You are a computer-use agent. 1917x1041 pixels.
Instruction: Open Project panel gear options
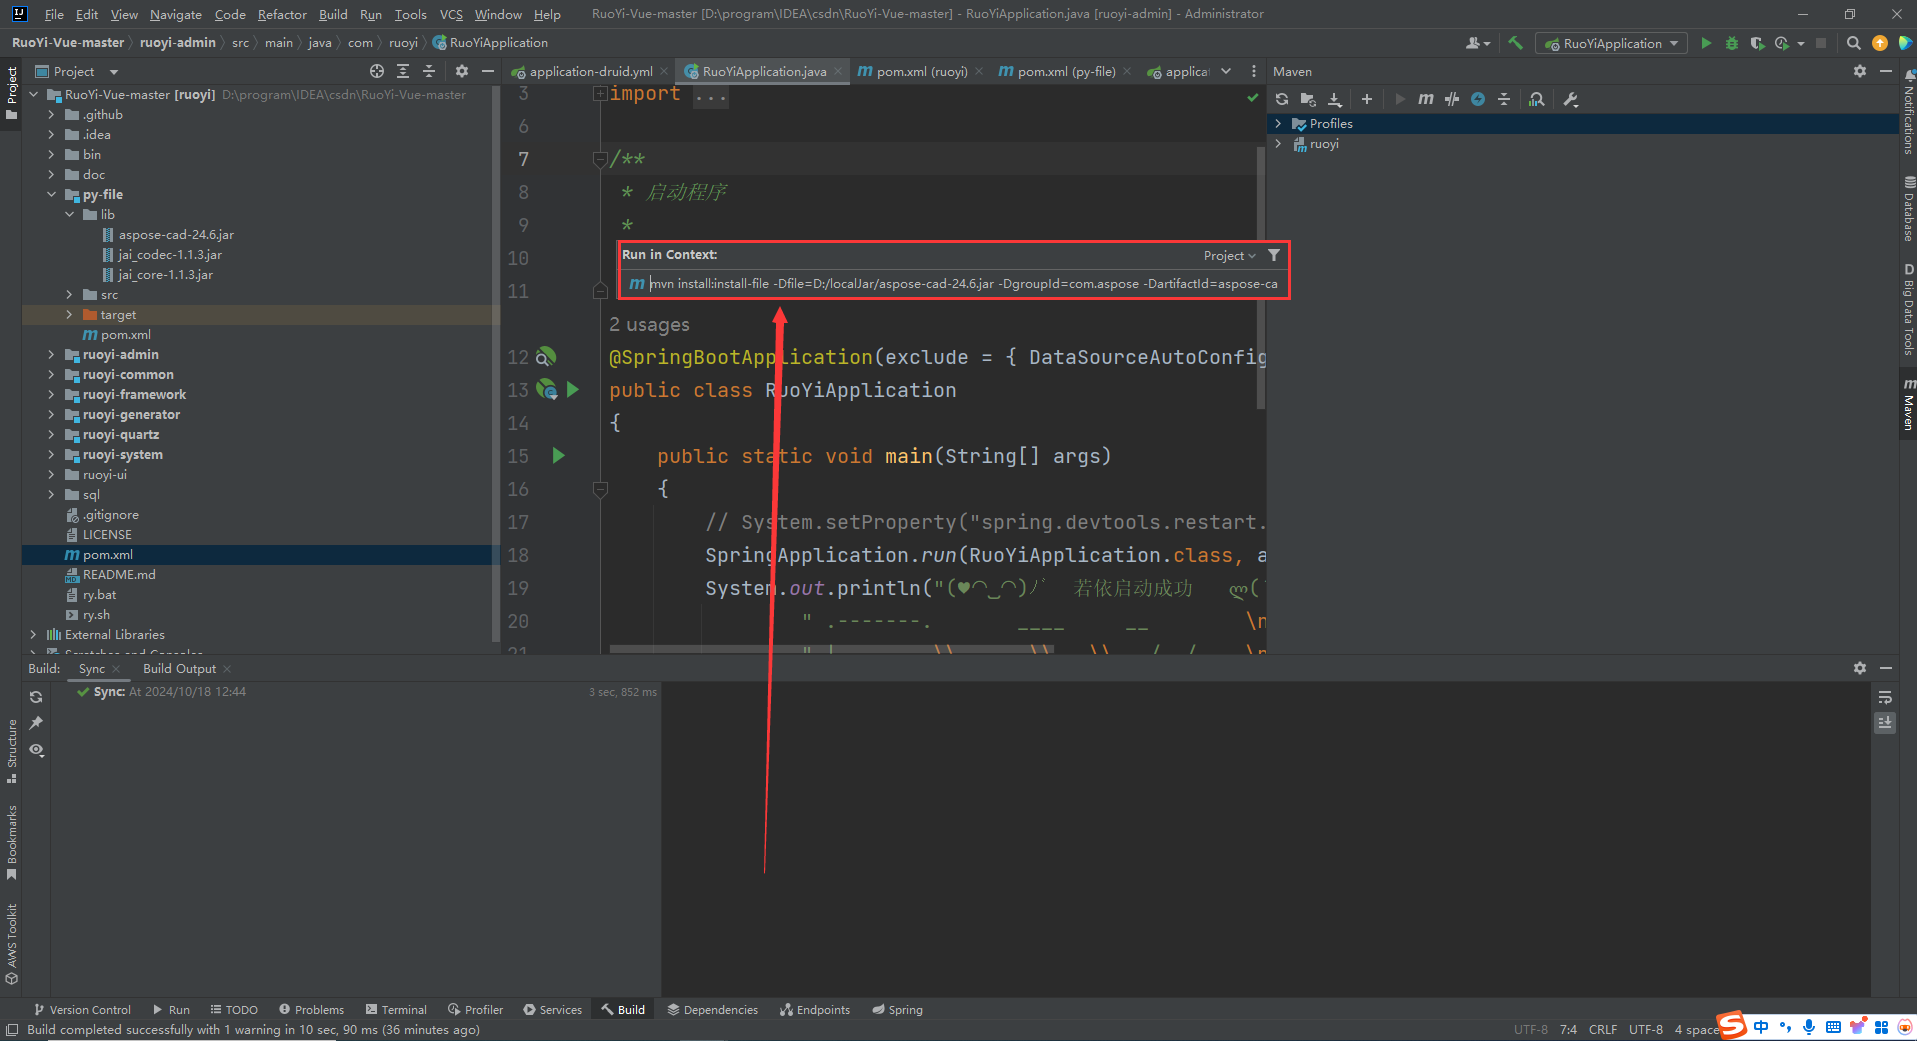pyautogui.click(x=461, y=71)
